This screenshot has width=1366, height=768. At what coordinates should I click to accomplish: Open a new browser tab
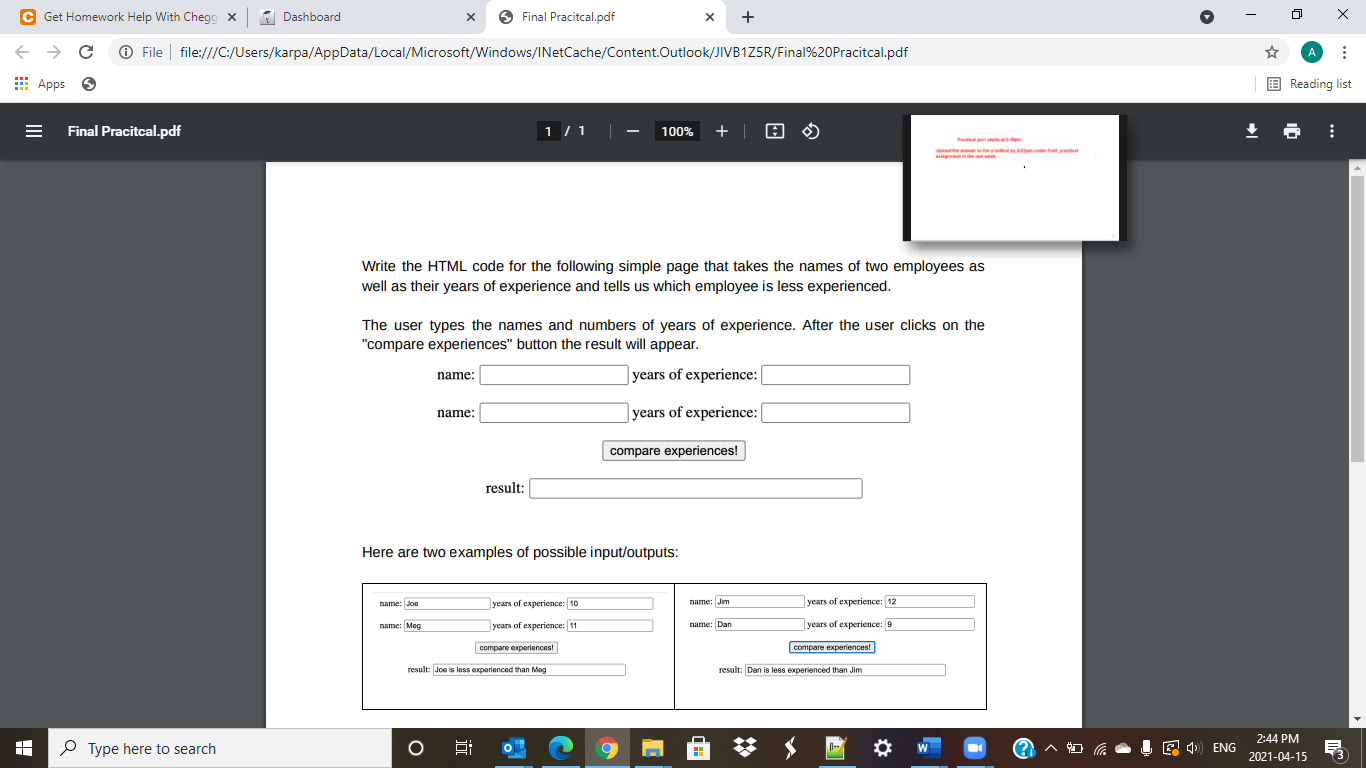point(748,17)
